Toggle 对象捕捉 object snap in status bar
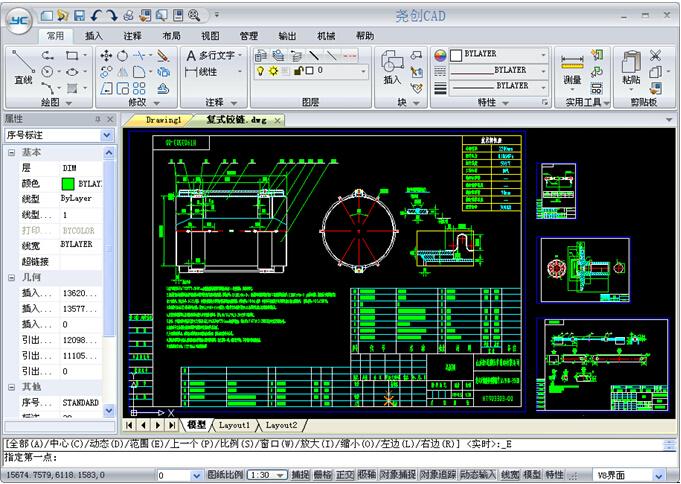 397,475
